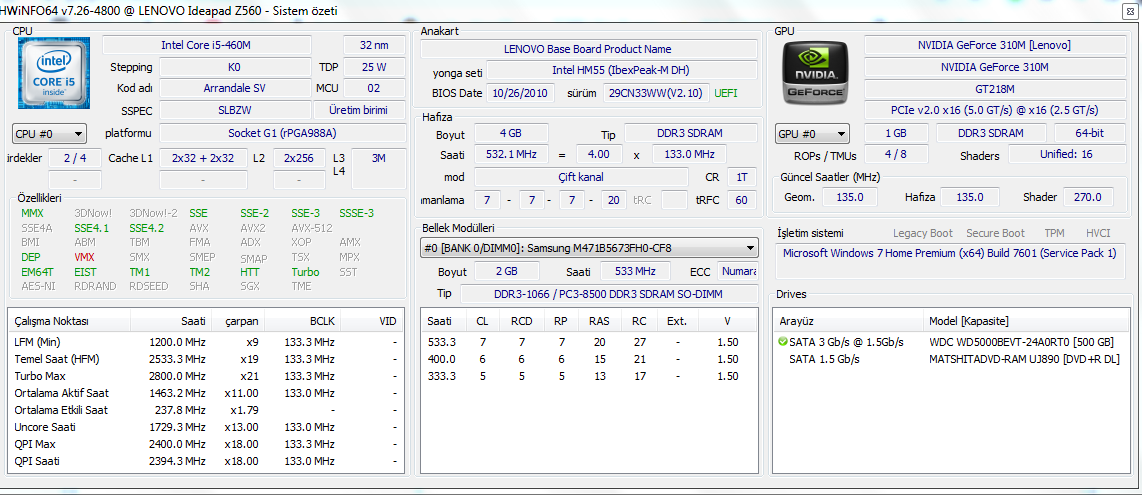
Task: Click the BIOS Date 10/26/2010 value
Action: pyautogui.click(x=521, y=93)
